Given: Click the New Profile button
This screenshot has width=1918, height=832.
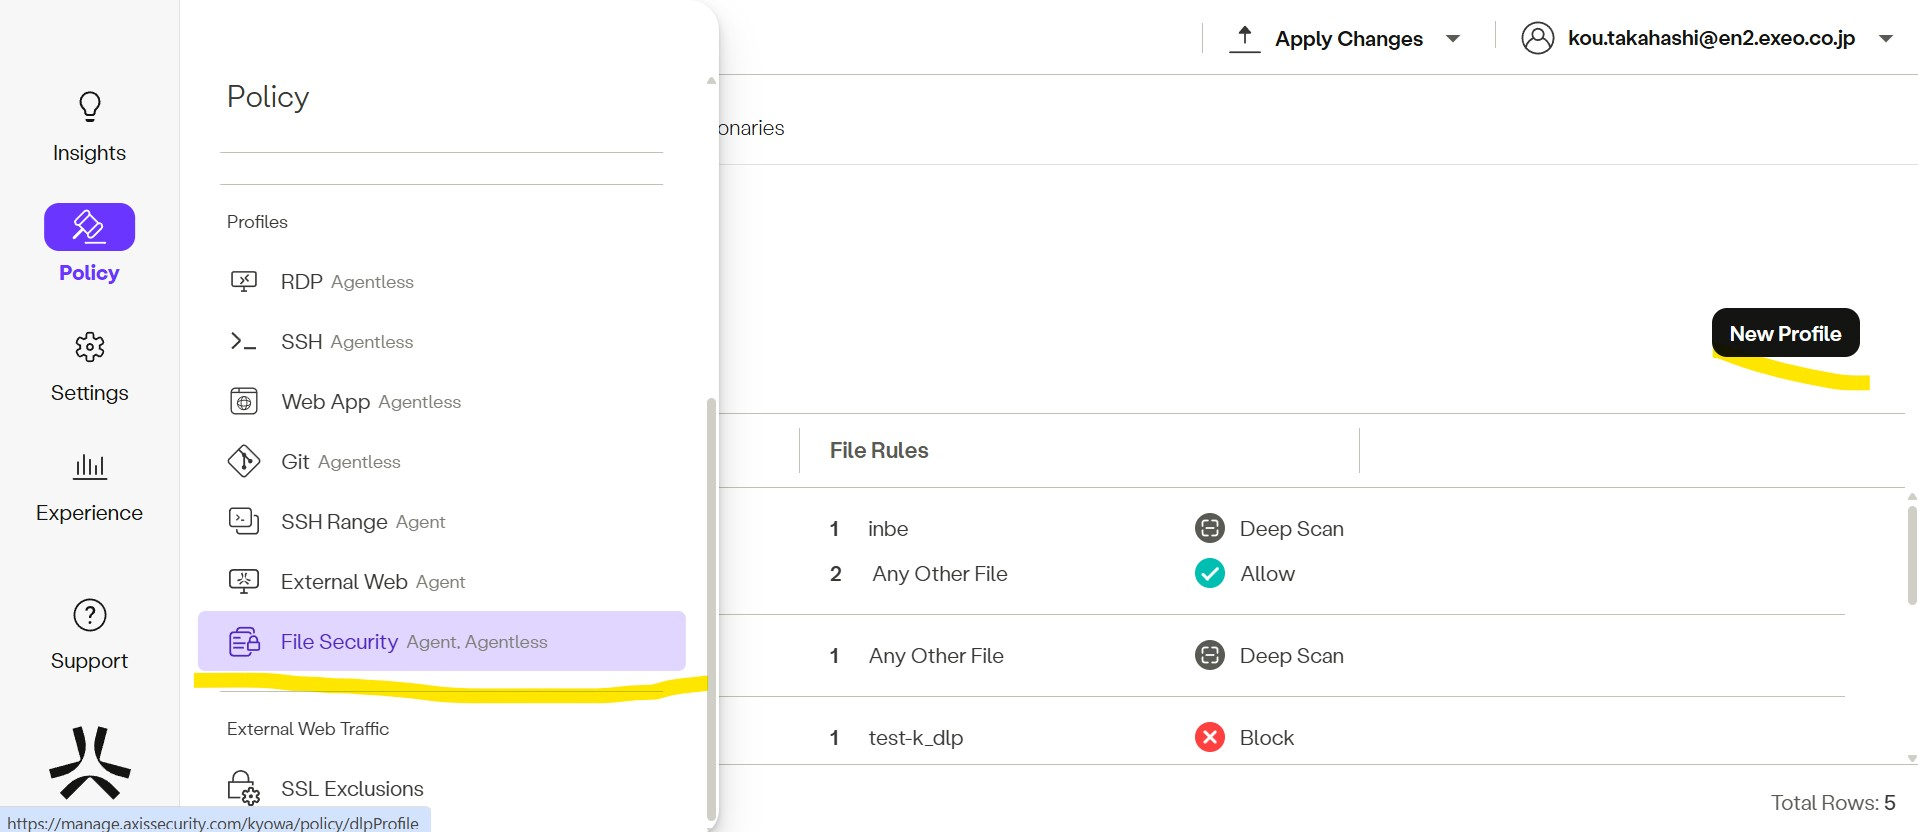Looking at the screenshot, I should (x=1784, y=333).
